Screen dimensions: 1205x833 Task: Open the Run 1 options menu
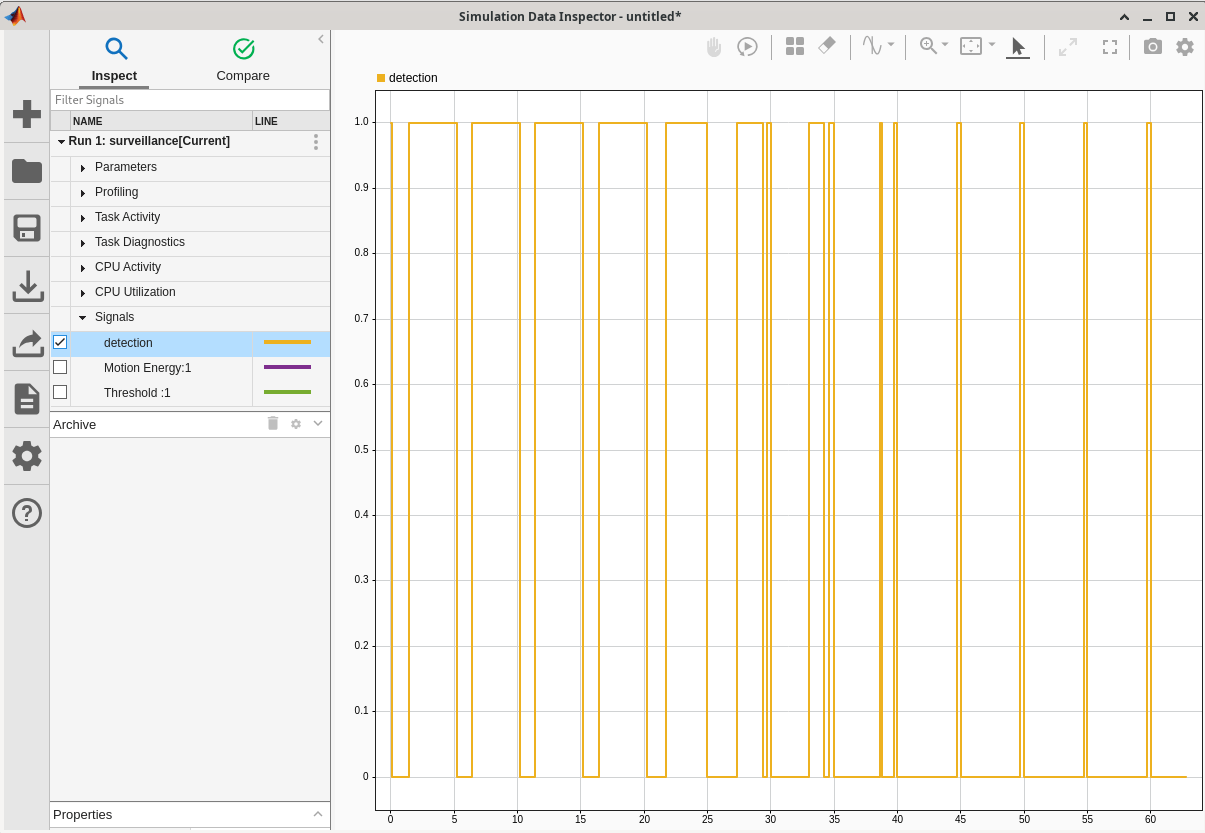point(316,141)
